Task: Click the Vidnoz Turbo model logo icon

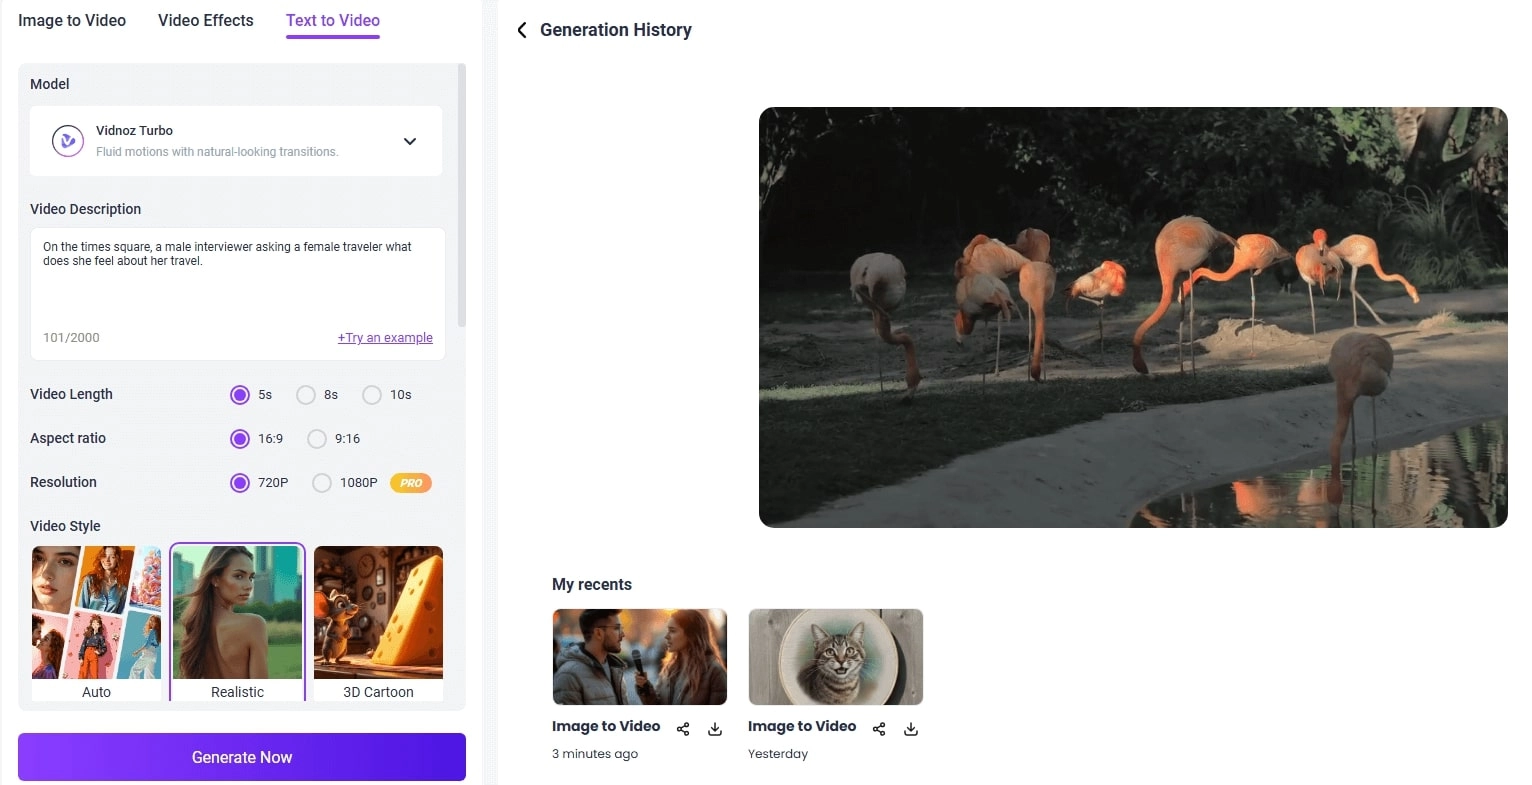Action: 67,140
